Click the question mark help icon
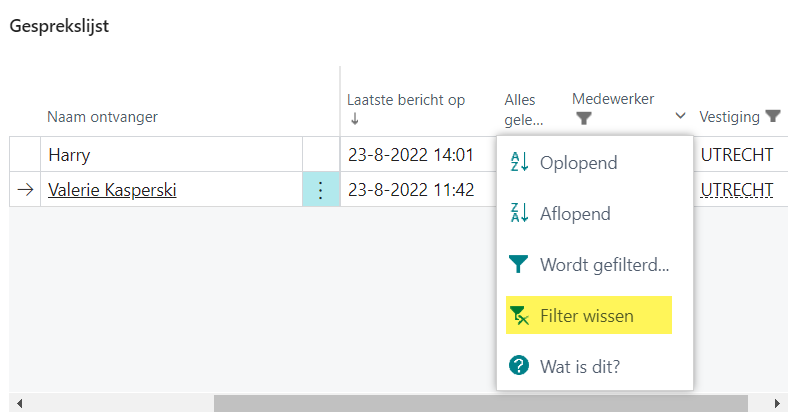 (x=518, y=367)
